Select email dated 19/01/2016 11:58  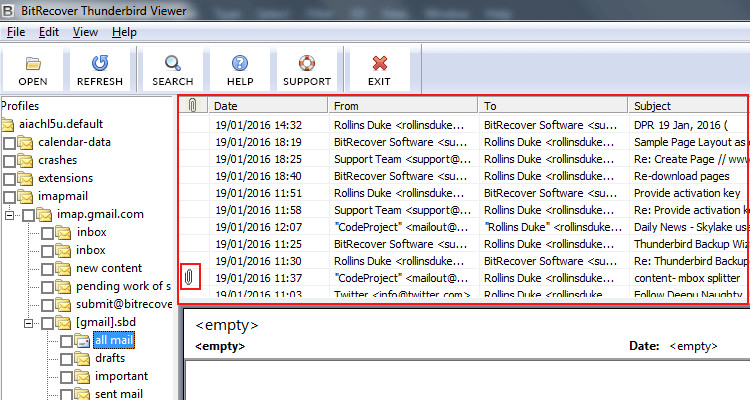463,210
